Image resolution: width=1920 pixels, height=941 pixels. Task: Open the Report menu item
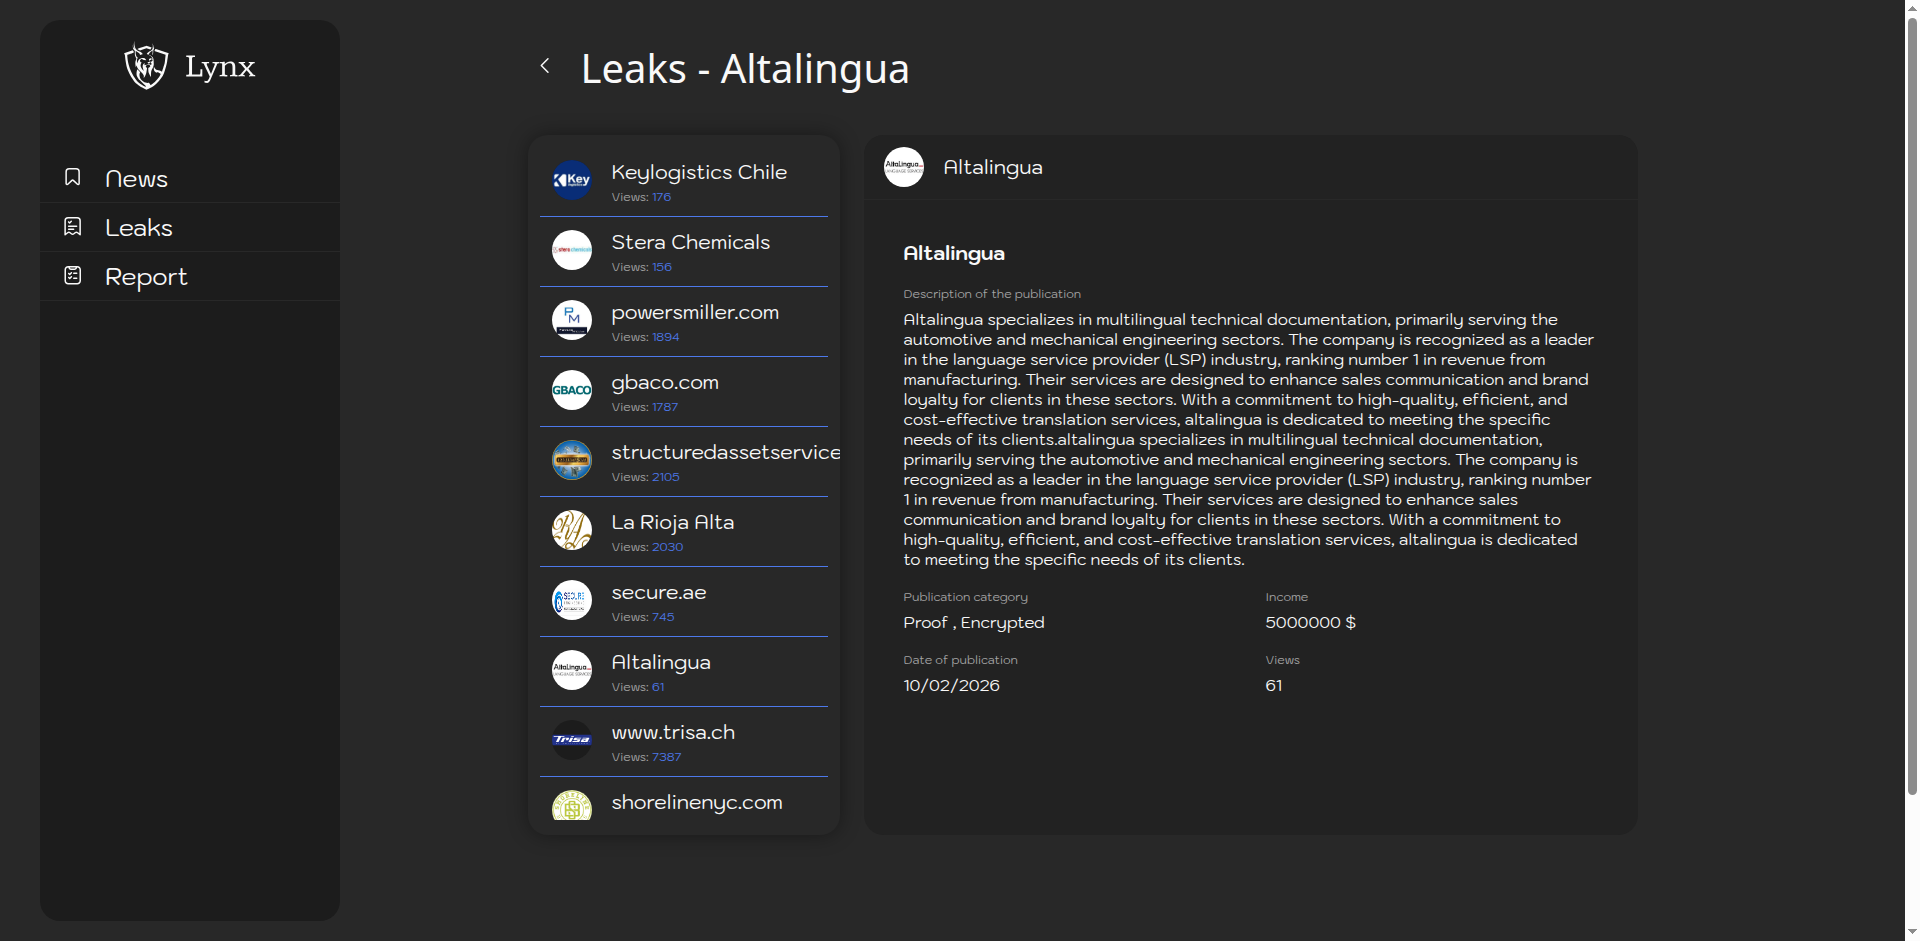click(146, 277)
